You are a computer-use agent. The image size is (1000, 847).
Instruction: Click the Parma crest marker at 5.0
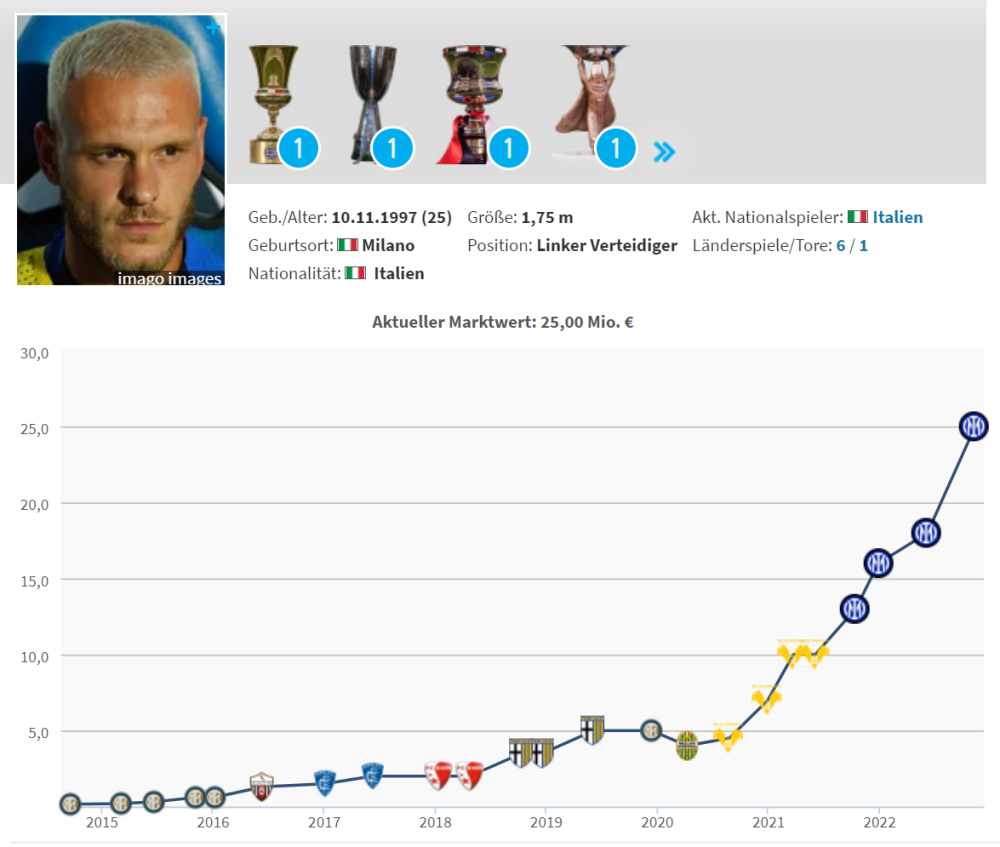pyautogui.click(x=592, y=730)
